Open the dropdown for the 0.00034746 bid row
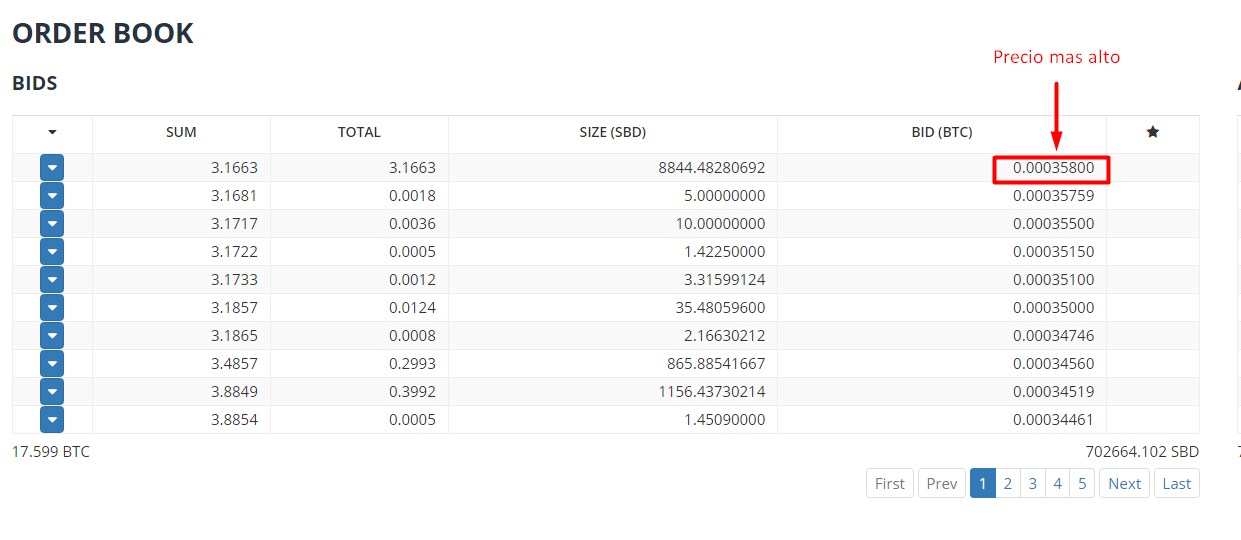Screen dimensions: 1241x540 click(52, 336)
